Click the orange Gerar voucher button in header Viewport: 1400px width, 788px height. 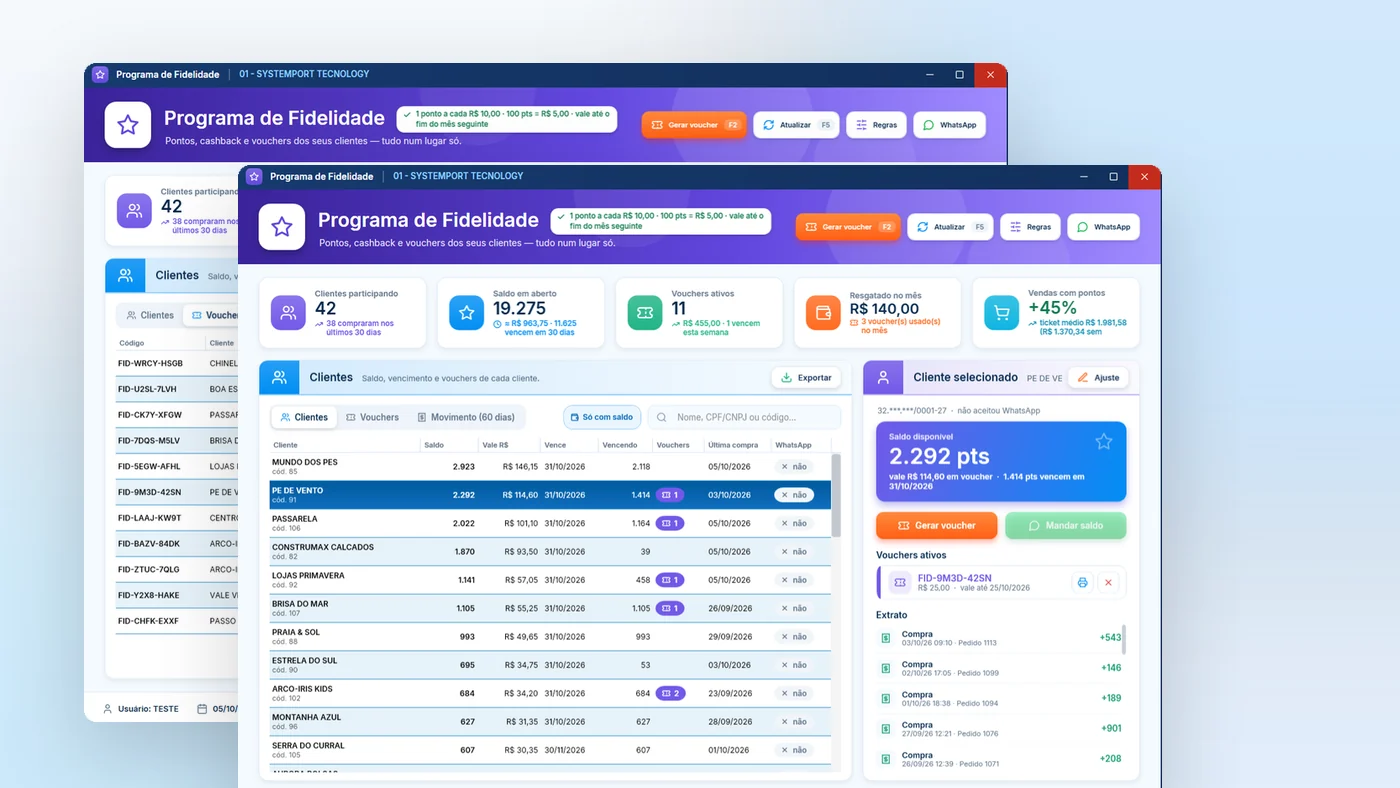[x=848, y=227]
